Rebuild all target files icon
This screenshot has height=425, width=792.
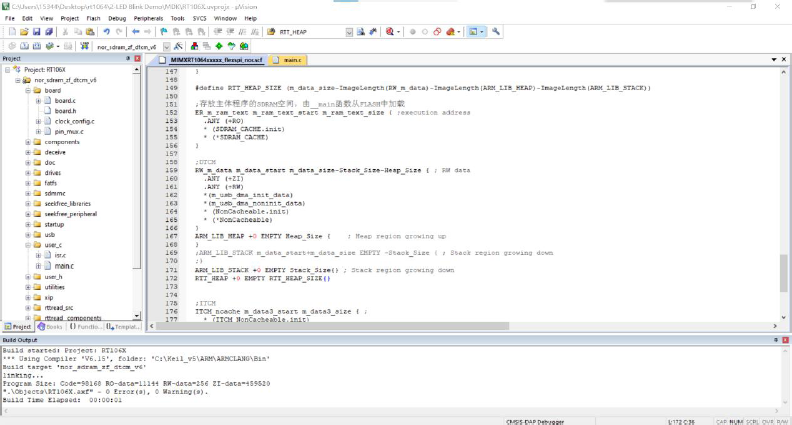pos(37,46)
